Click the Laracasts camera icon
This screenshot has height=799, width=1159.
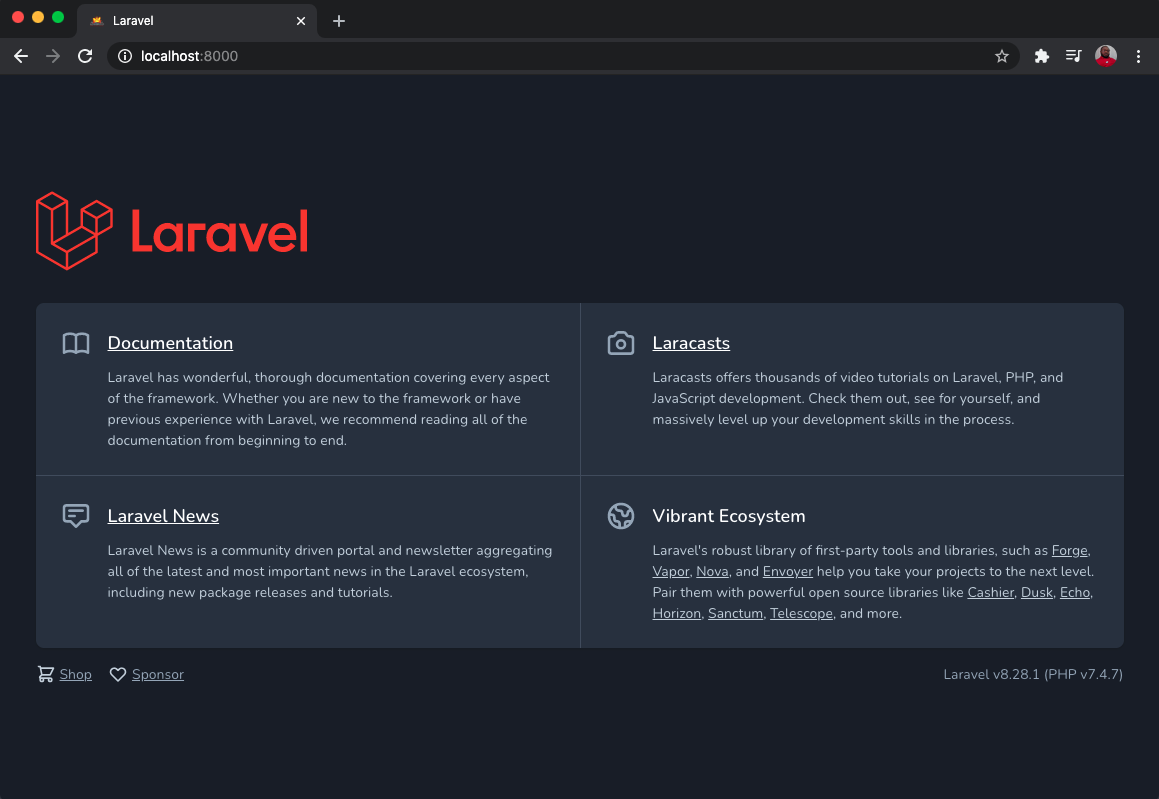621,343
